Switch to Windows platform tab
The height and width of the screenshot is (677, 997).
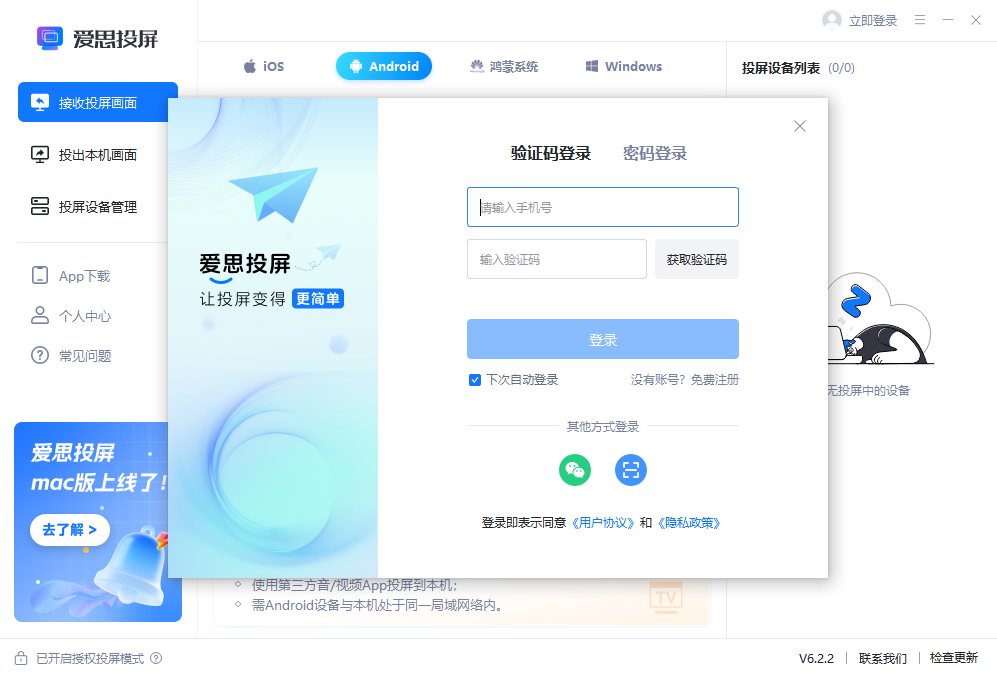[624, 66]
